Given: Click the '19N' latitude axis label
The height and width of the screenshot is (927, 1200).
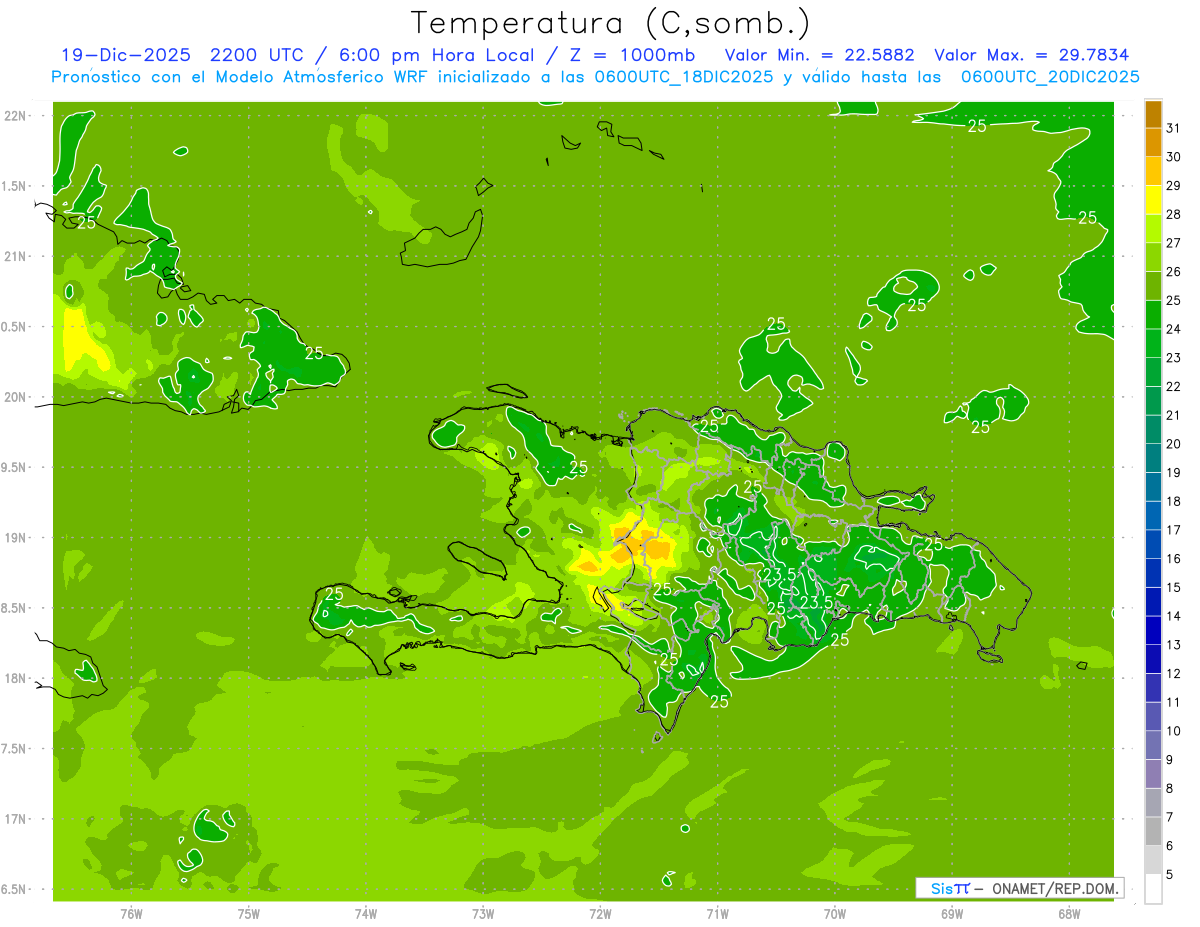Looking at the screenshot, I should coord(15,538).
